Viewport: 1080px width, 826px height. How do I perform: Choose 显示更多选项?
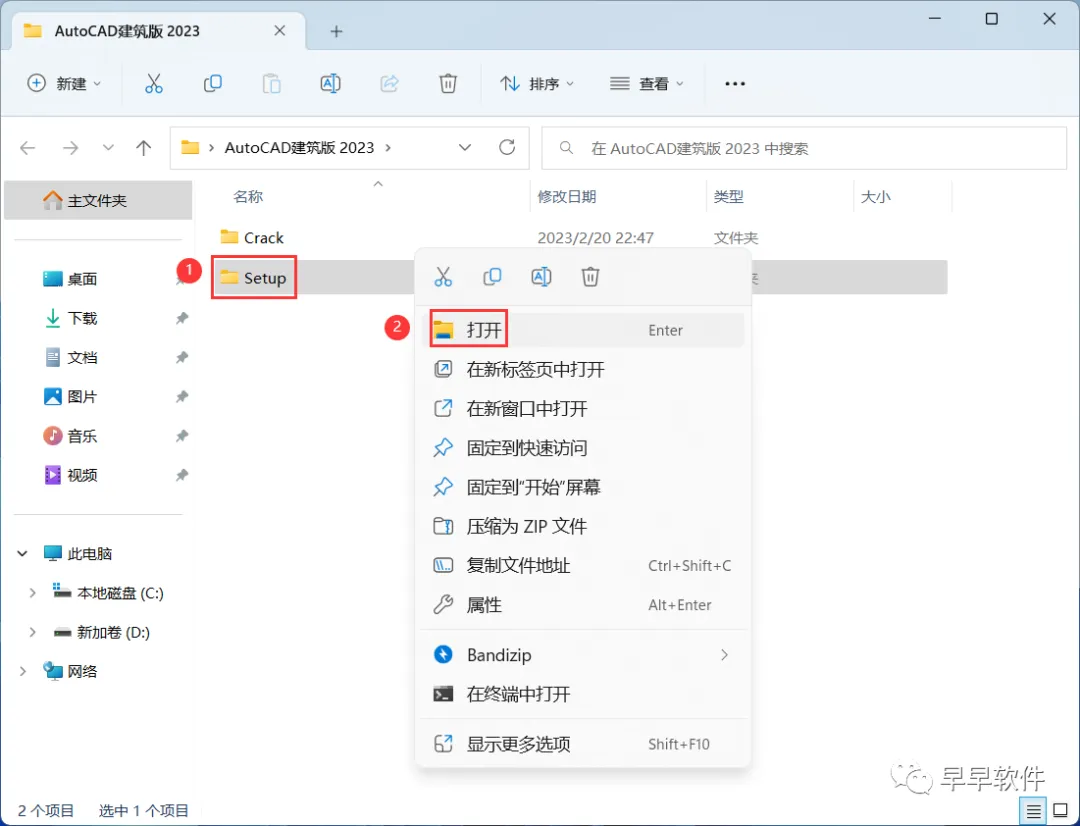coord(583,744)
